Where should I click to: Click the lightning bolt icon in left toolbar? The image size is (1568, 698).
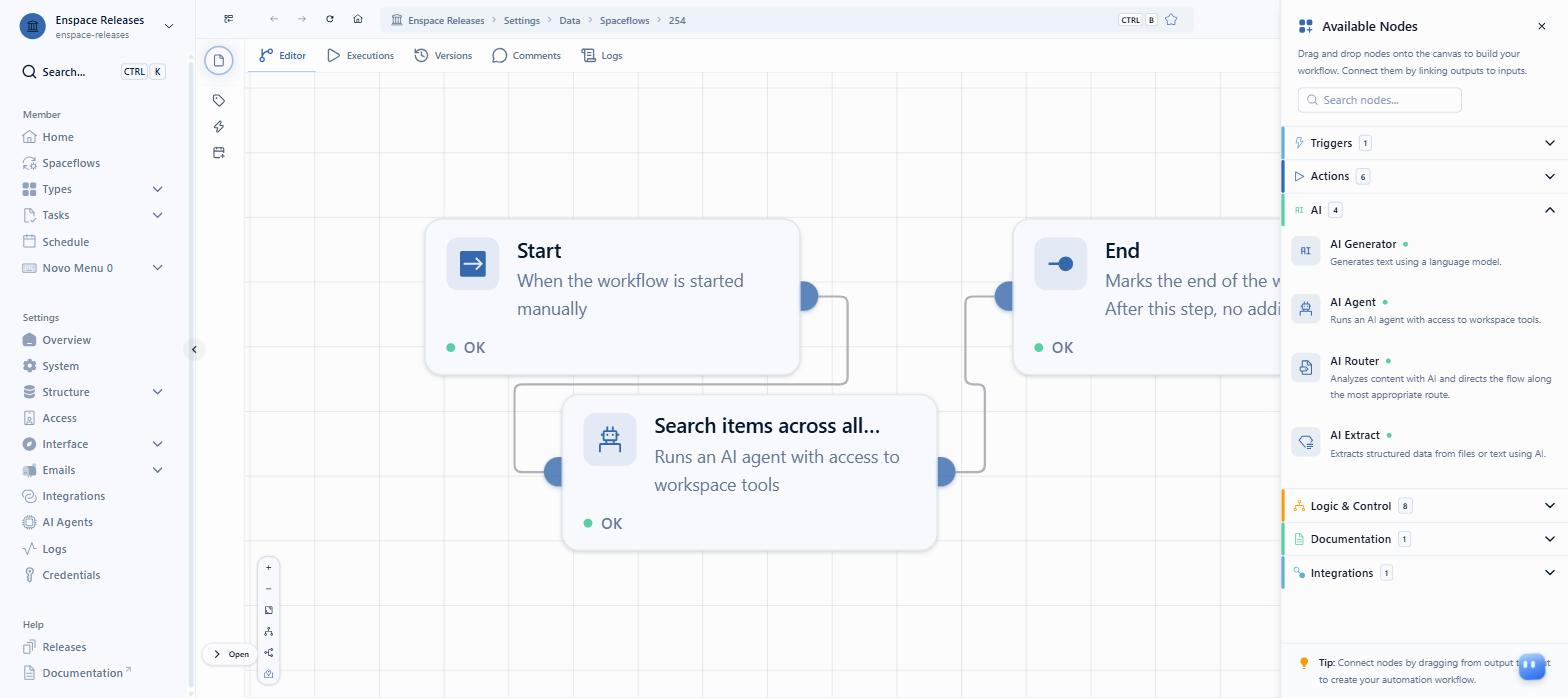[219, 126]
